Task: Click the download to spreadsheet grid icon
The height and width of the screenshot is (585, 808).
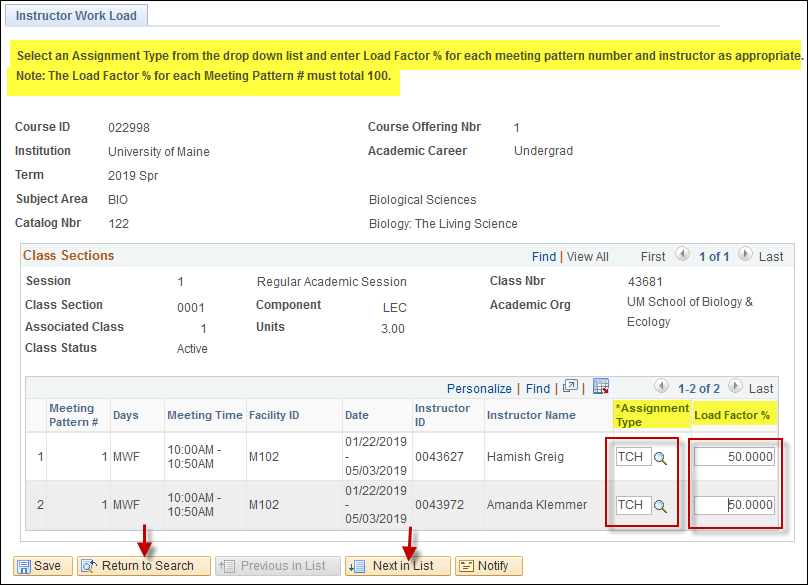Action: [601, 386]
